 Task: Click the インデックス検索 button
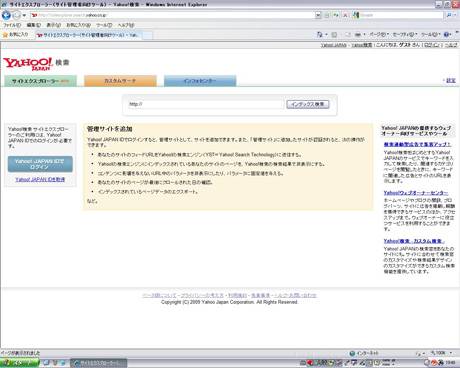pos(308,104)
